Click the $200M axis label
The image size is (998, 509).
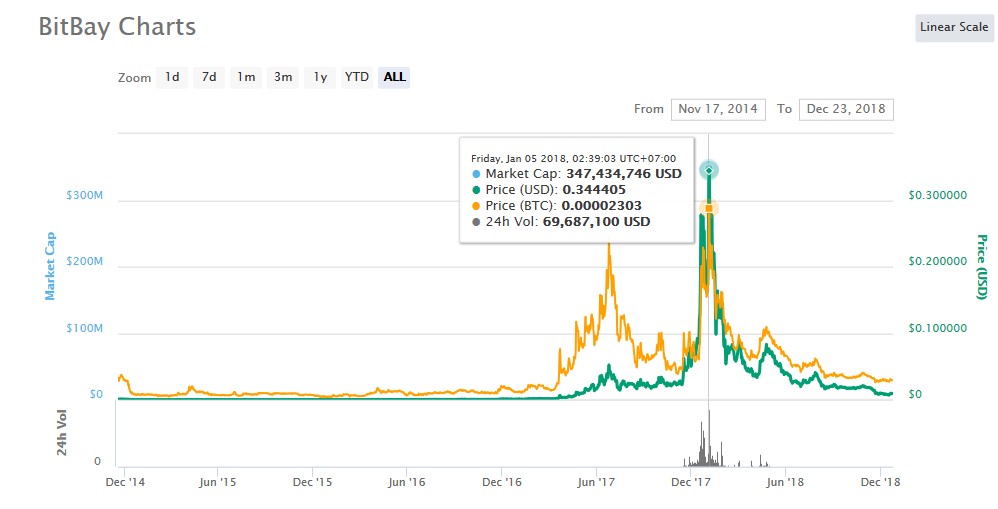[84, 261]
